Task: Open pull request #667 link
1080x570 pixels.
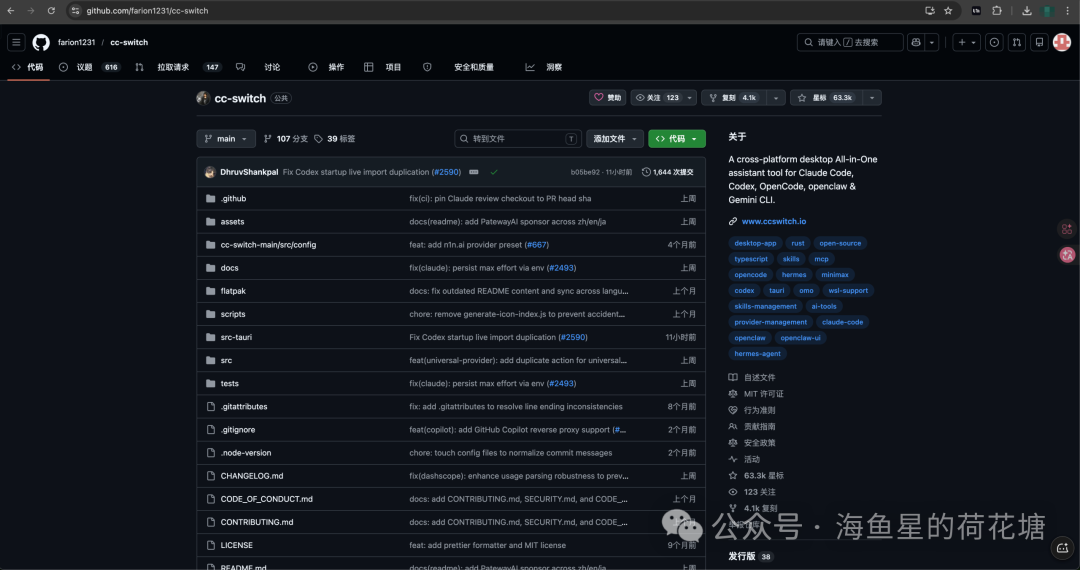Action: [x=537, y=244]
